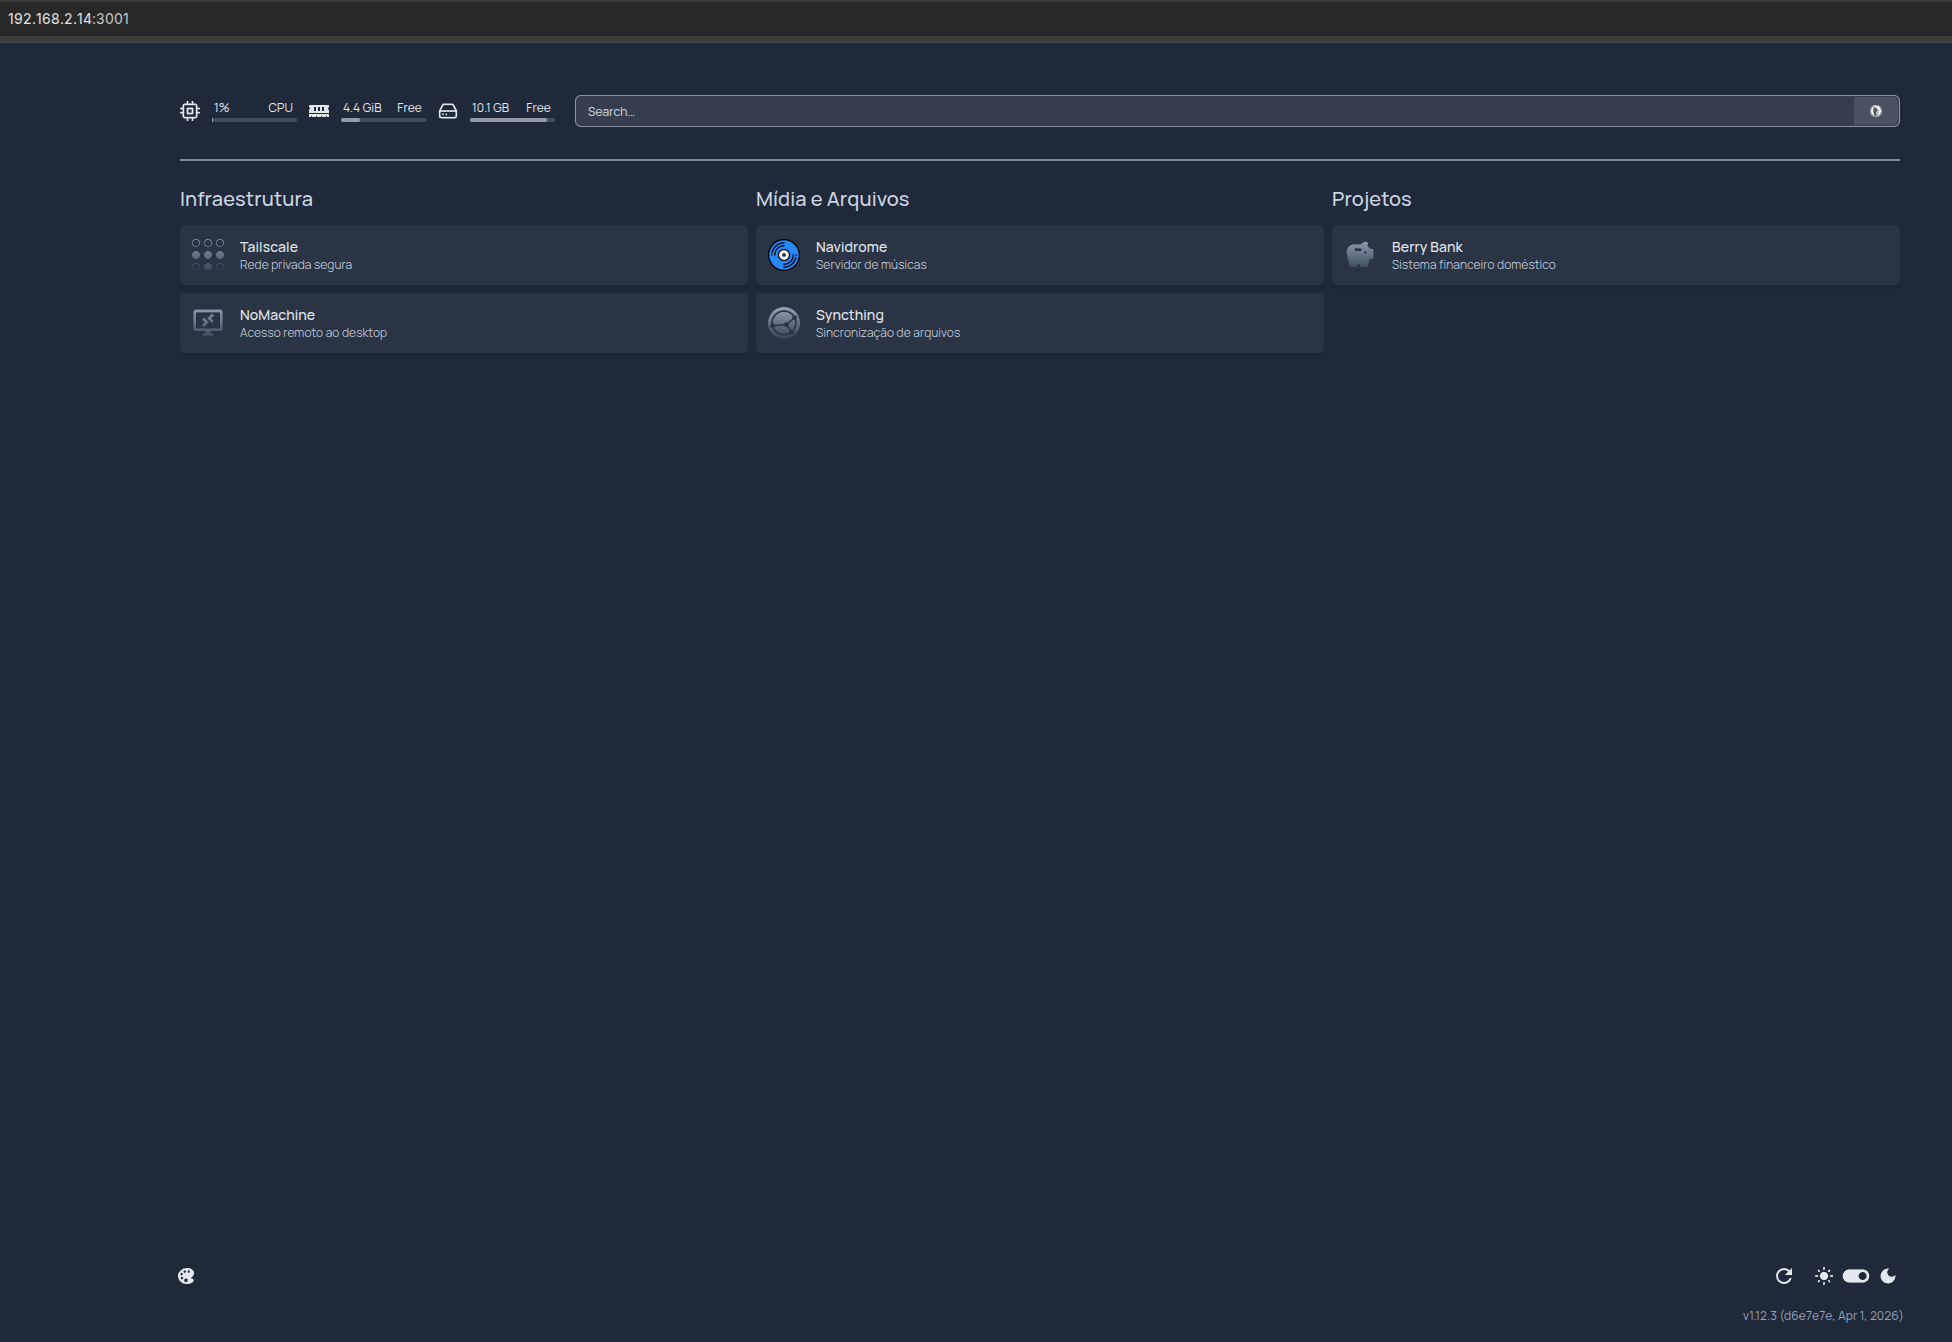Click the memory RAM icon

(319, 111)
